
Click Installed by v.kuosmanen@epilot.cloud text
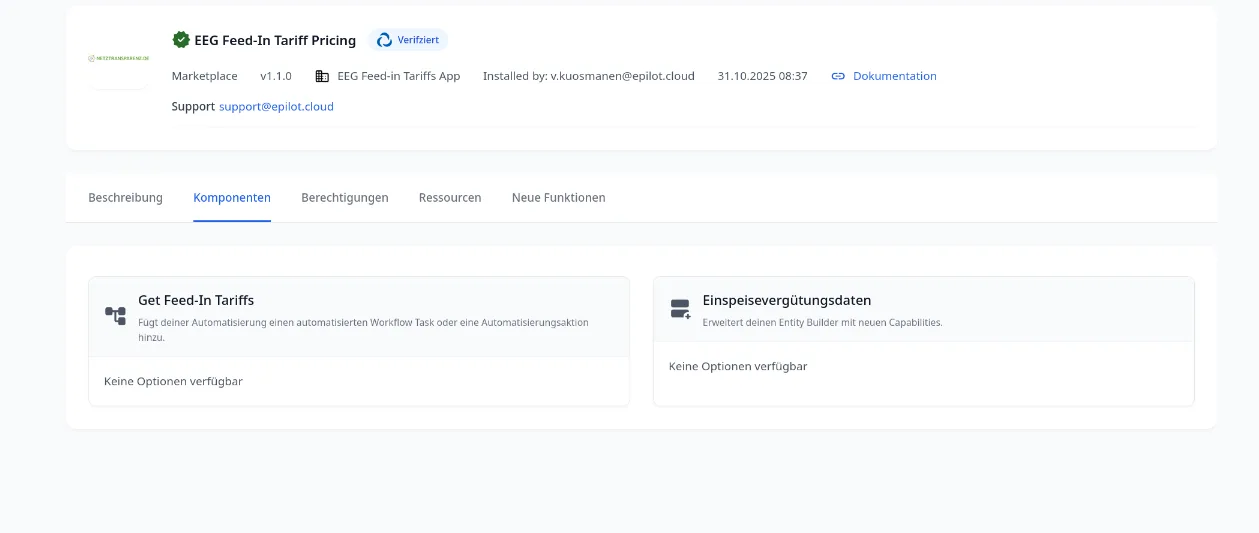coord(589,76)
